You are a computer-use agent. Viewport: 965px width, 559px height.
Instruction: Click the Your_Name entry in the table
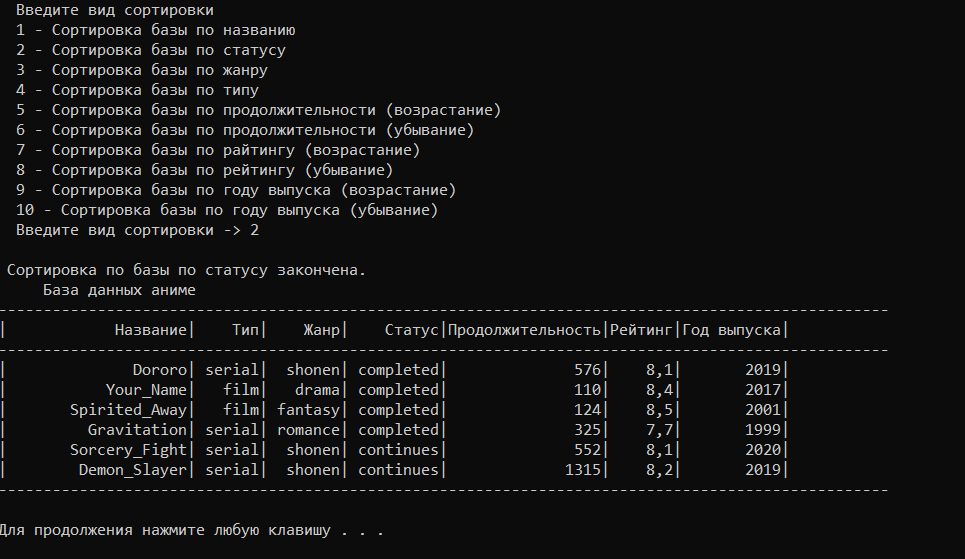tap(146, 390)
